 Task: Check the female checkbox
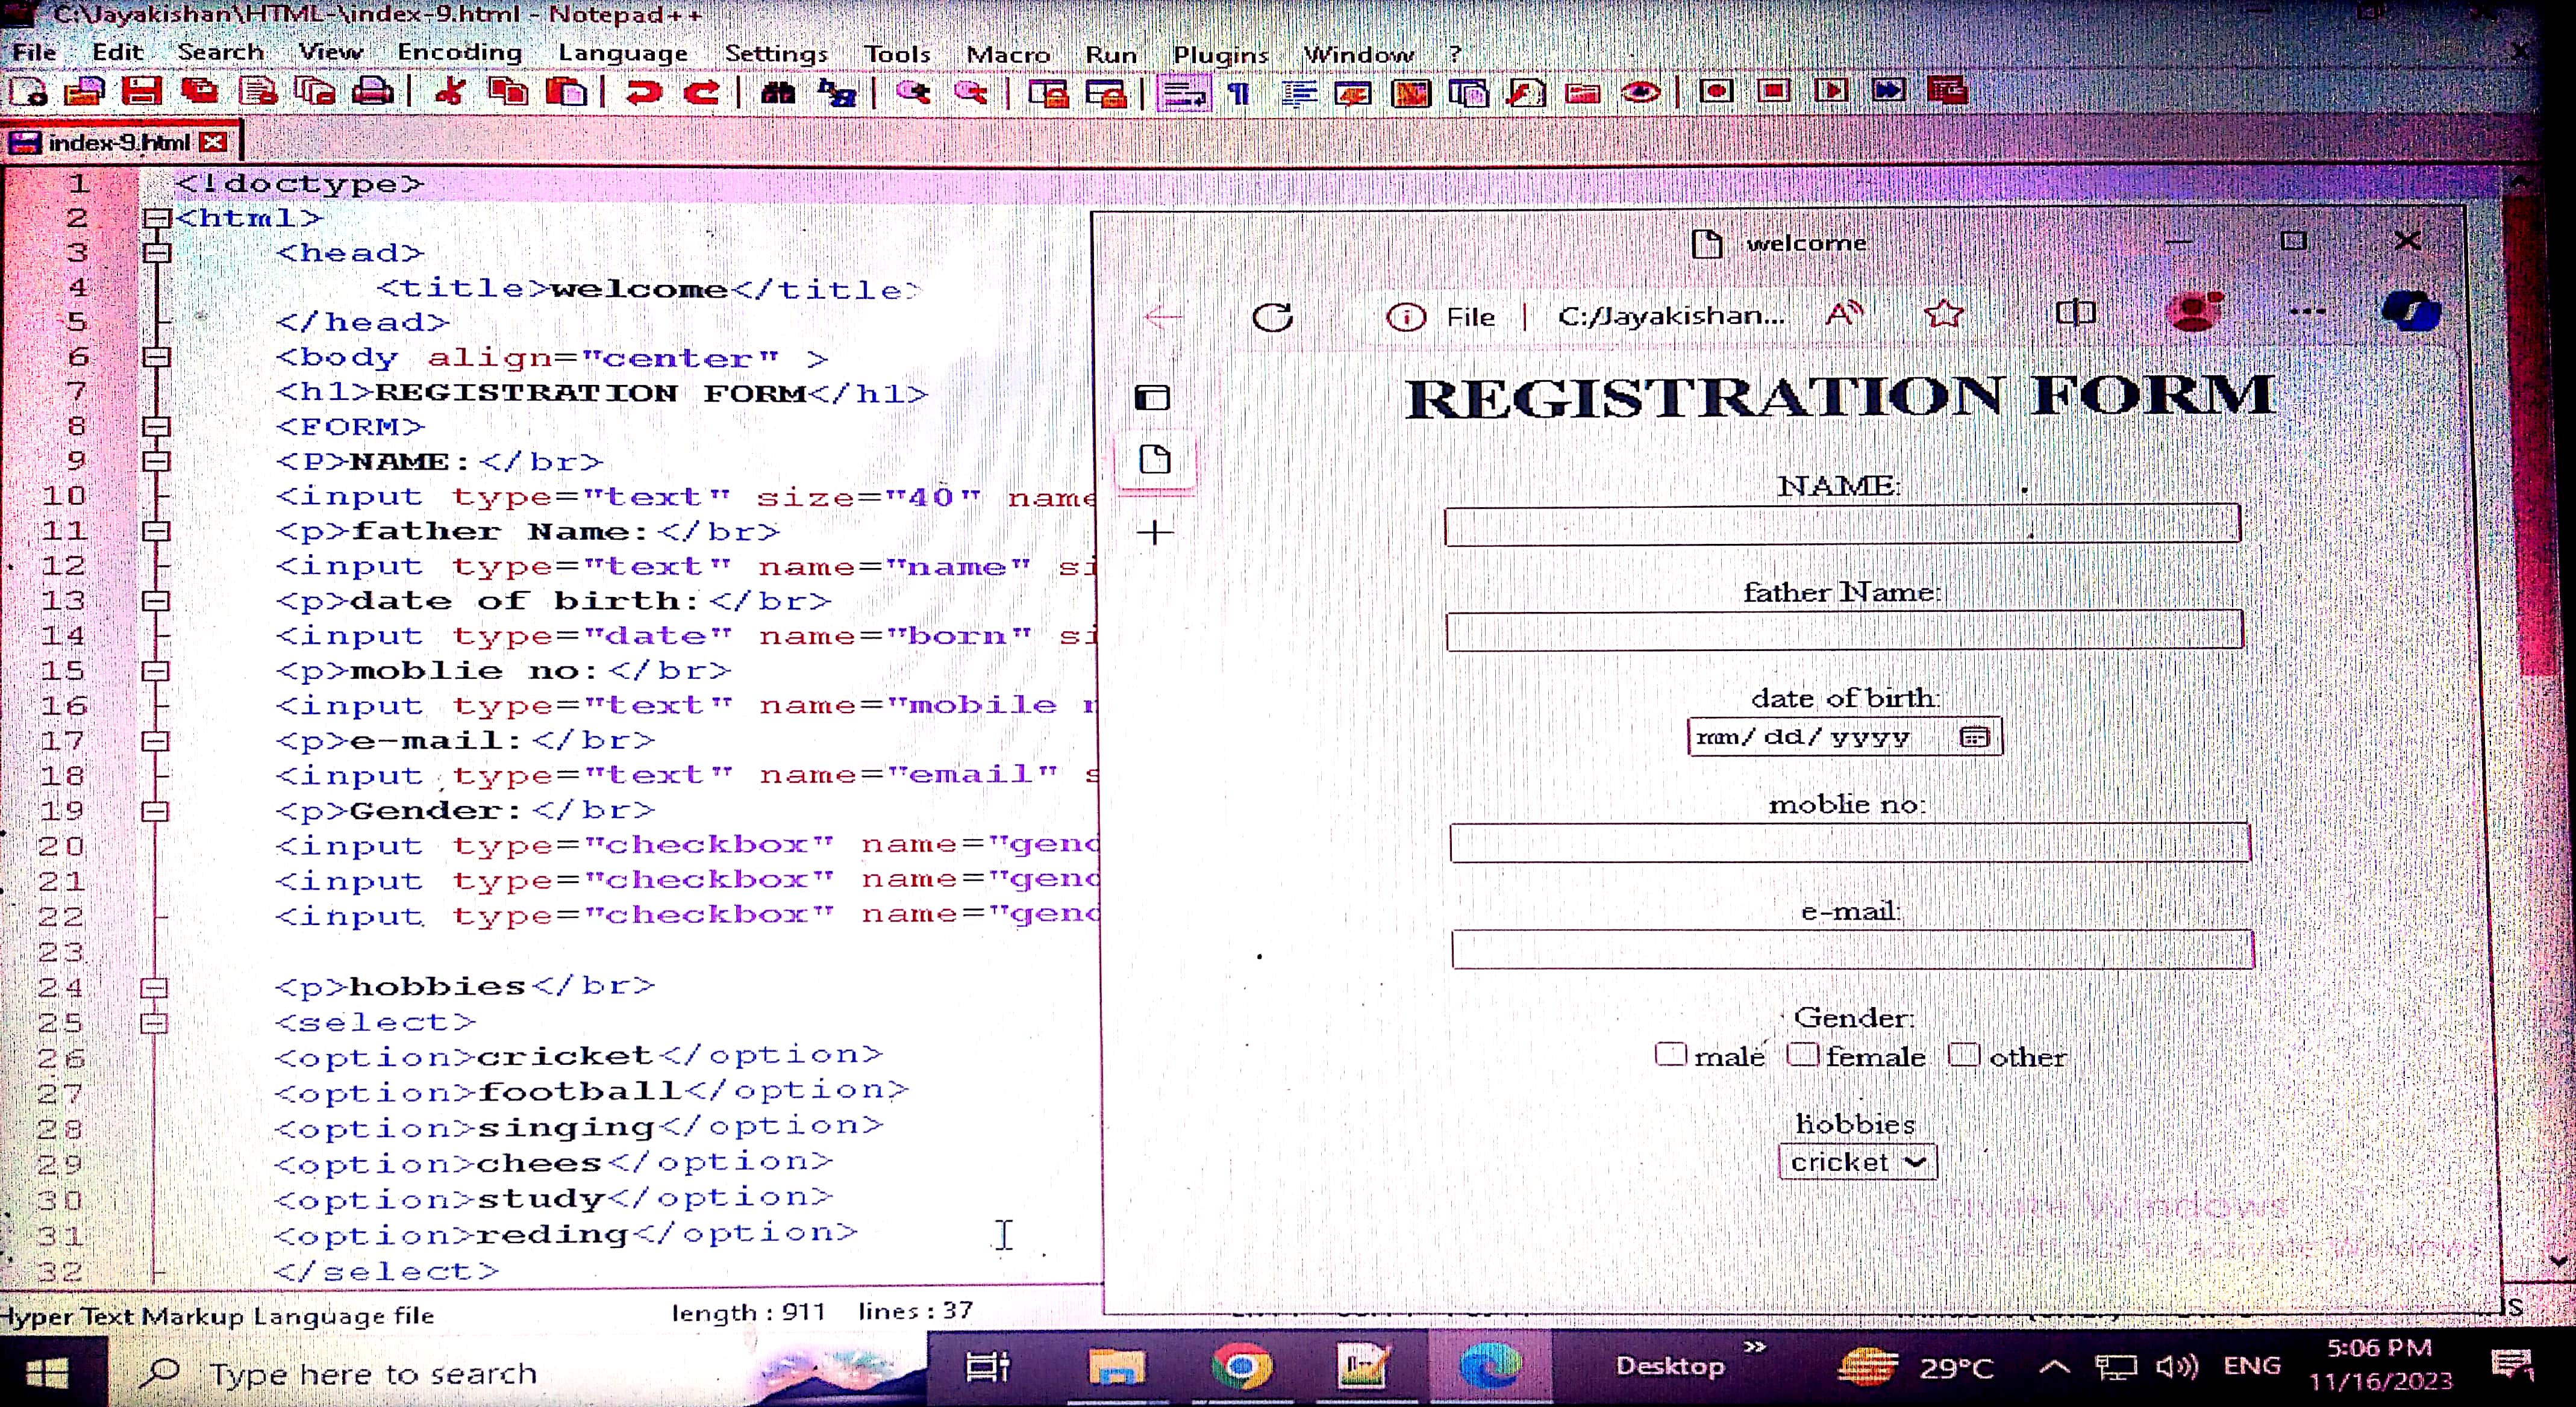pos(1802,1055)
